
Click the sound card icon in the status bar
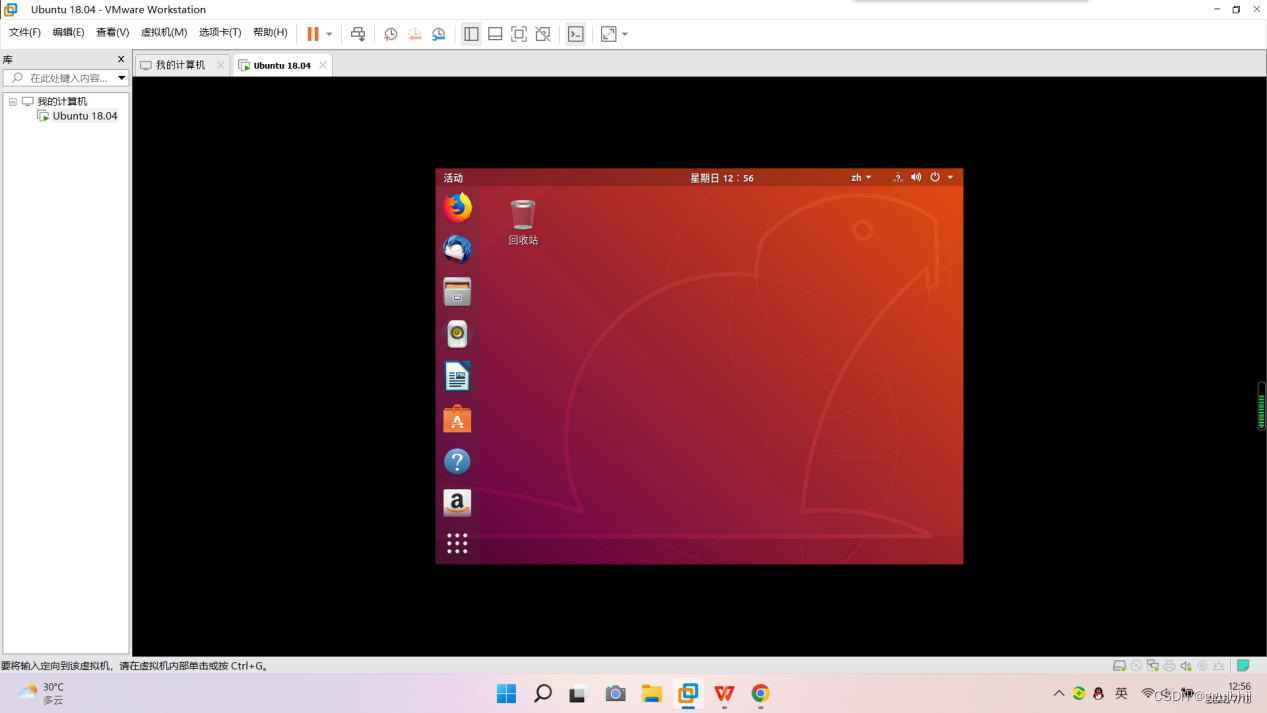1186,666
